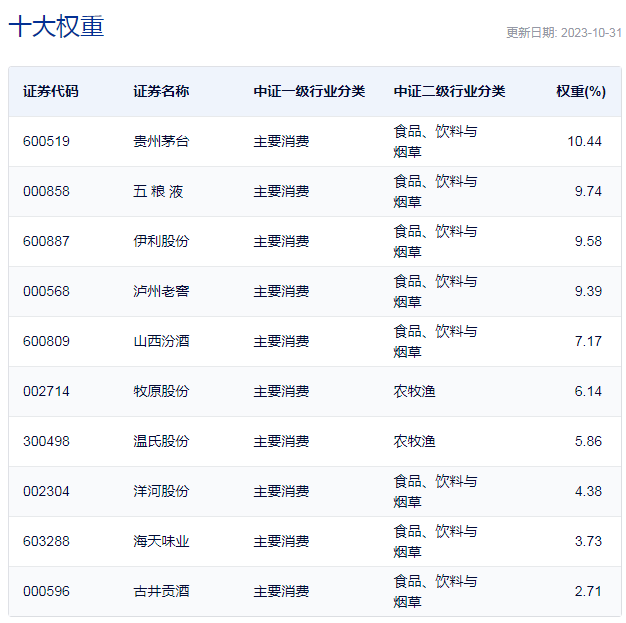Click security code 603288
Viewport: 626px width, 623px height.
click(x=46, y=541)
